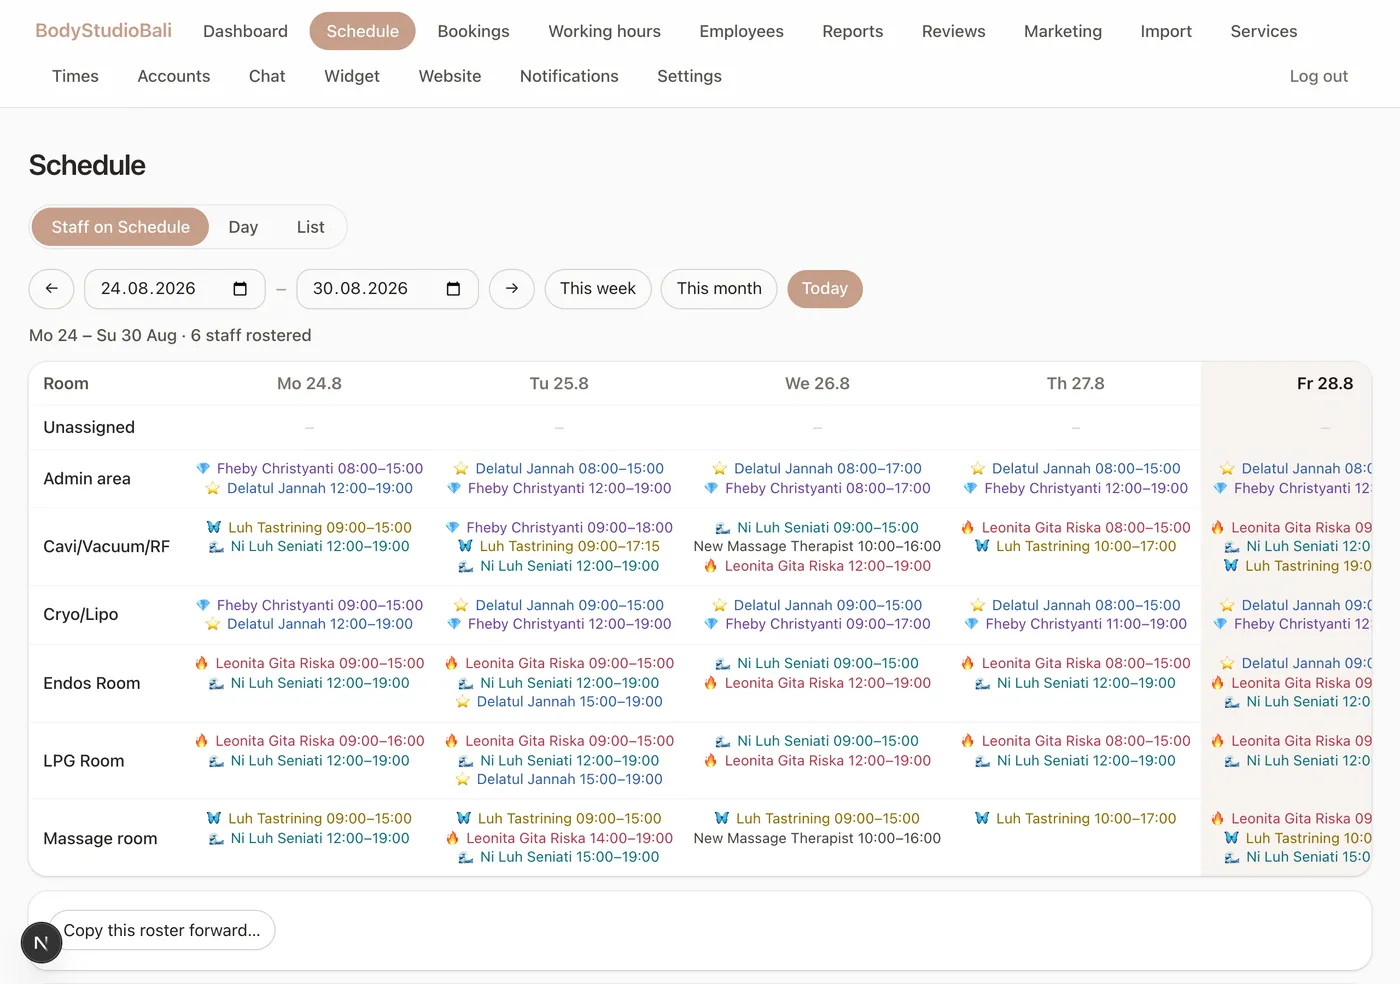
Task: Open Working hours
Action: [x=604, y=31]
